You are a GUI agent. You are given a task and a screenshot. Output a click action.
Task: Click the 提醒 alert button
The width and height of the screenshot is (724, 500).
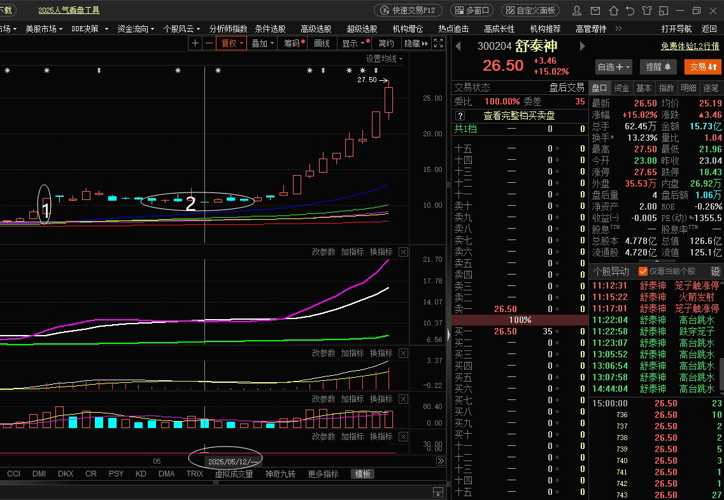(658, 67)
